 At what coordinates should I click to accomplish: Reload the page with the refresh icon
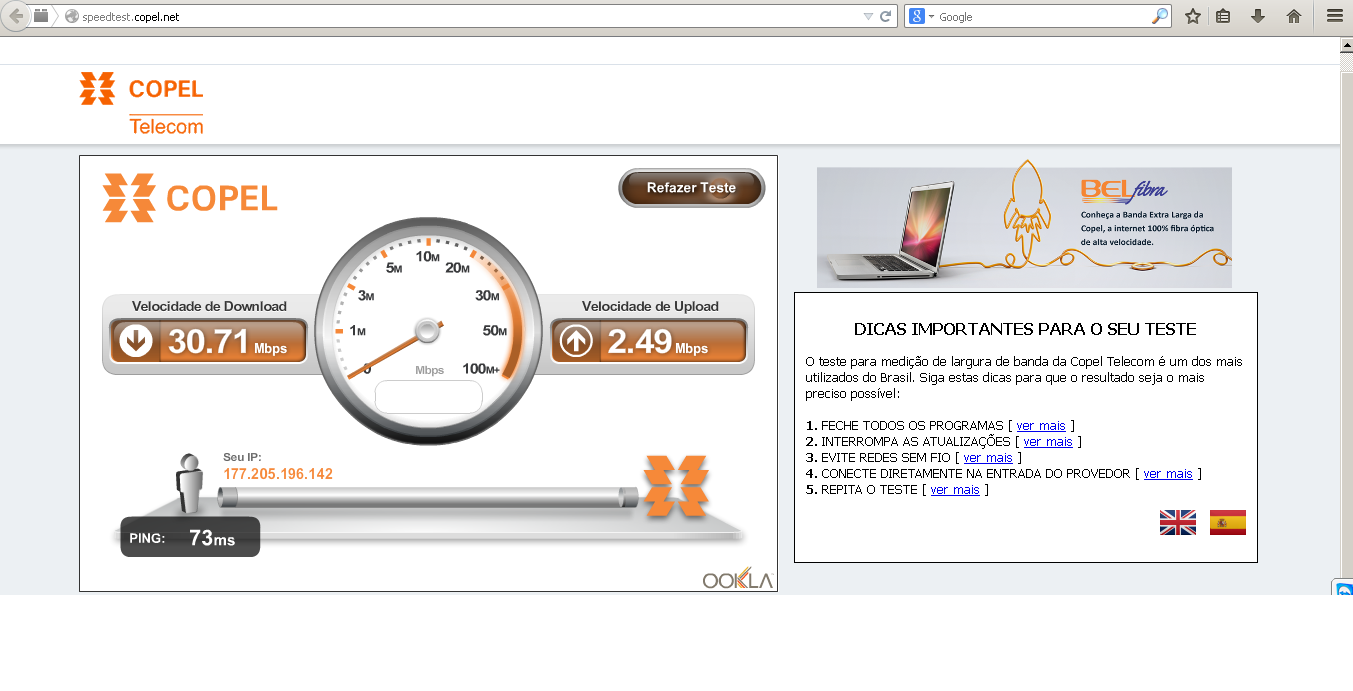point(885,16)
